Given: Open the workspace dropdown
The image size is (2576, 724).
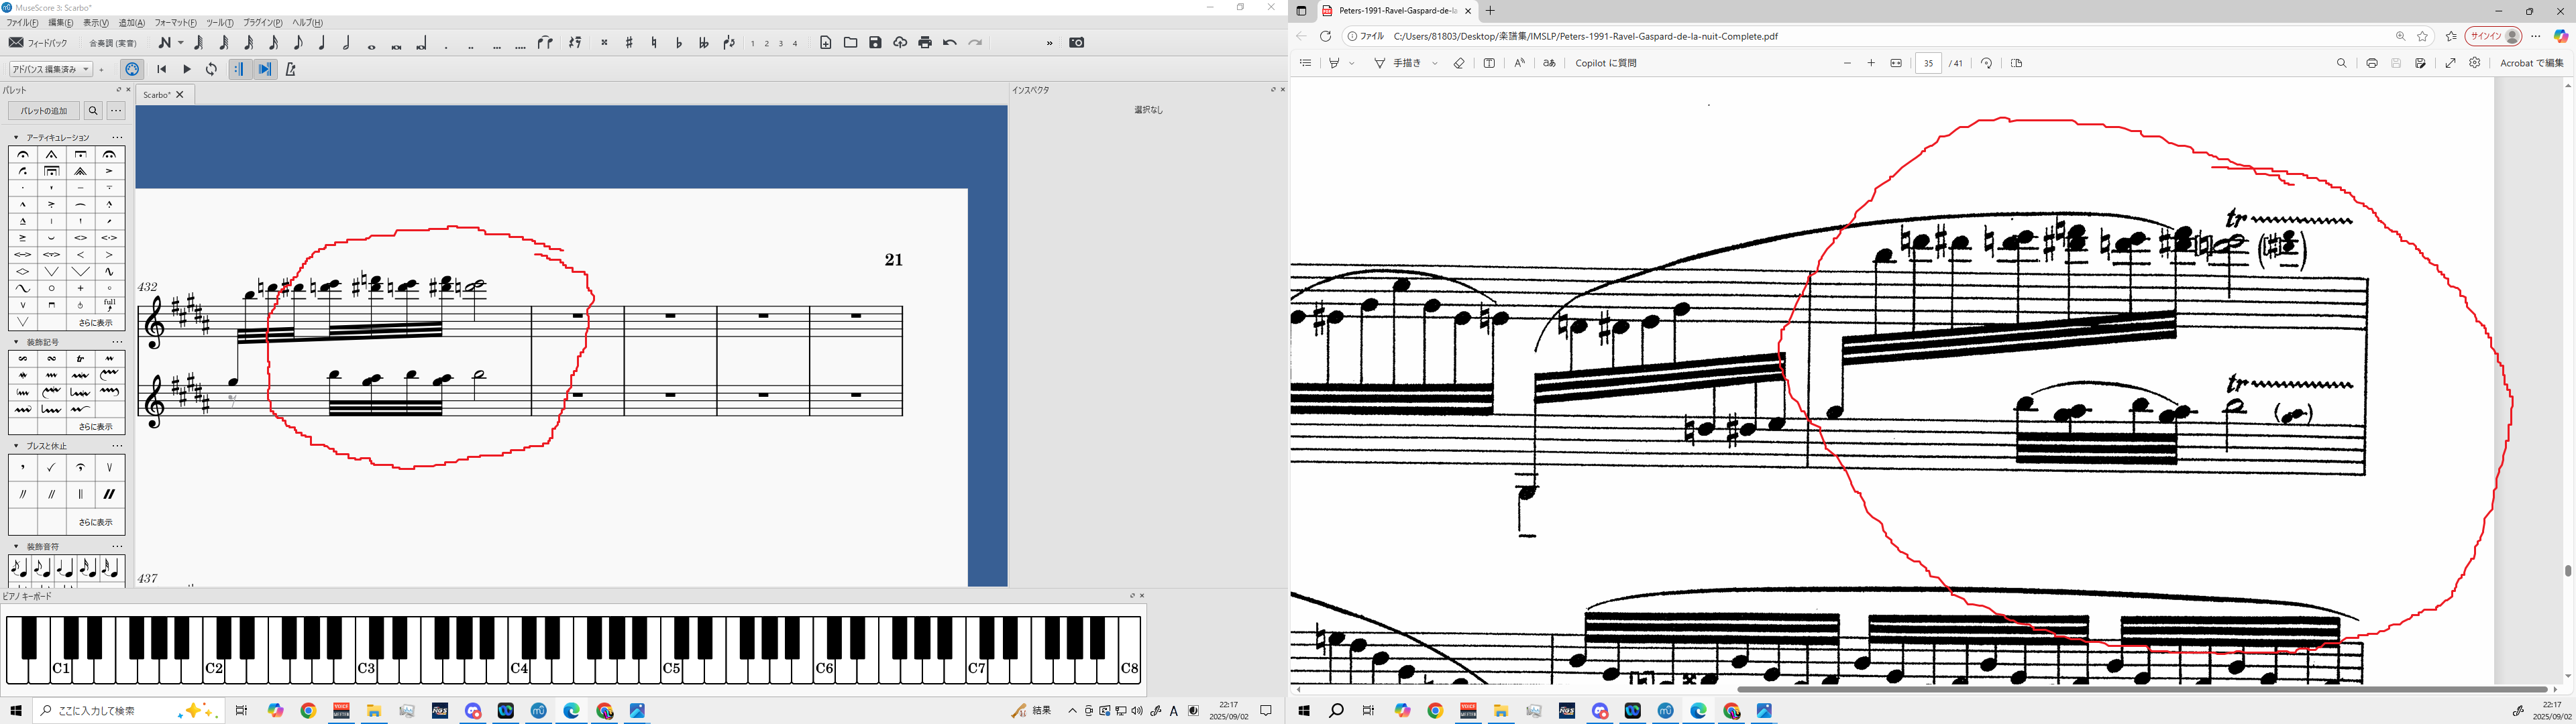Looking at the screenshot, I should [51, 69].
